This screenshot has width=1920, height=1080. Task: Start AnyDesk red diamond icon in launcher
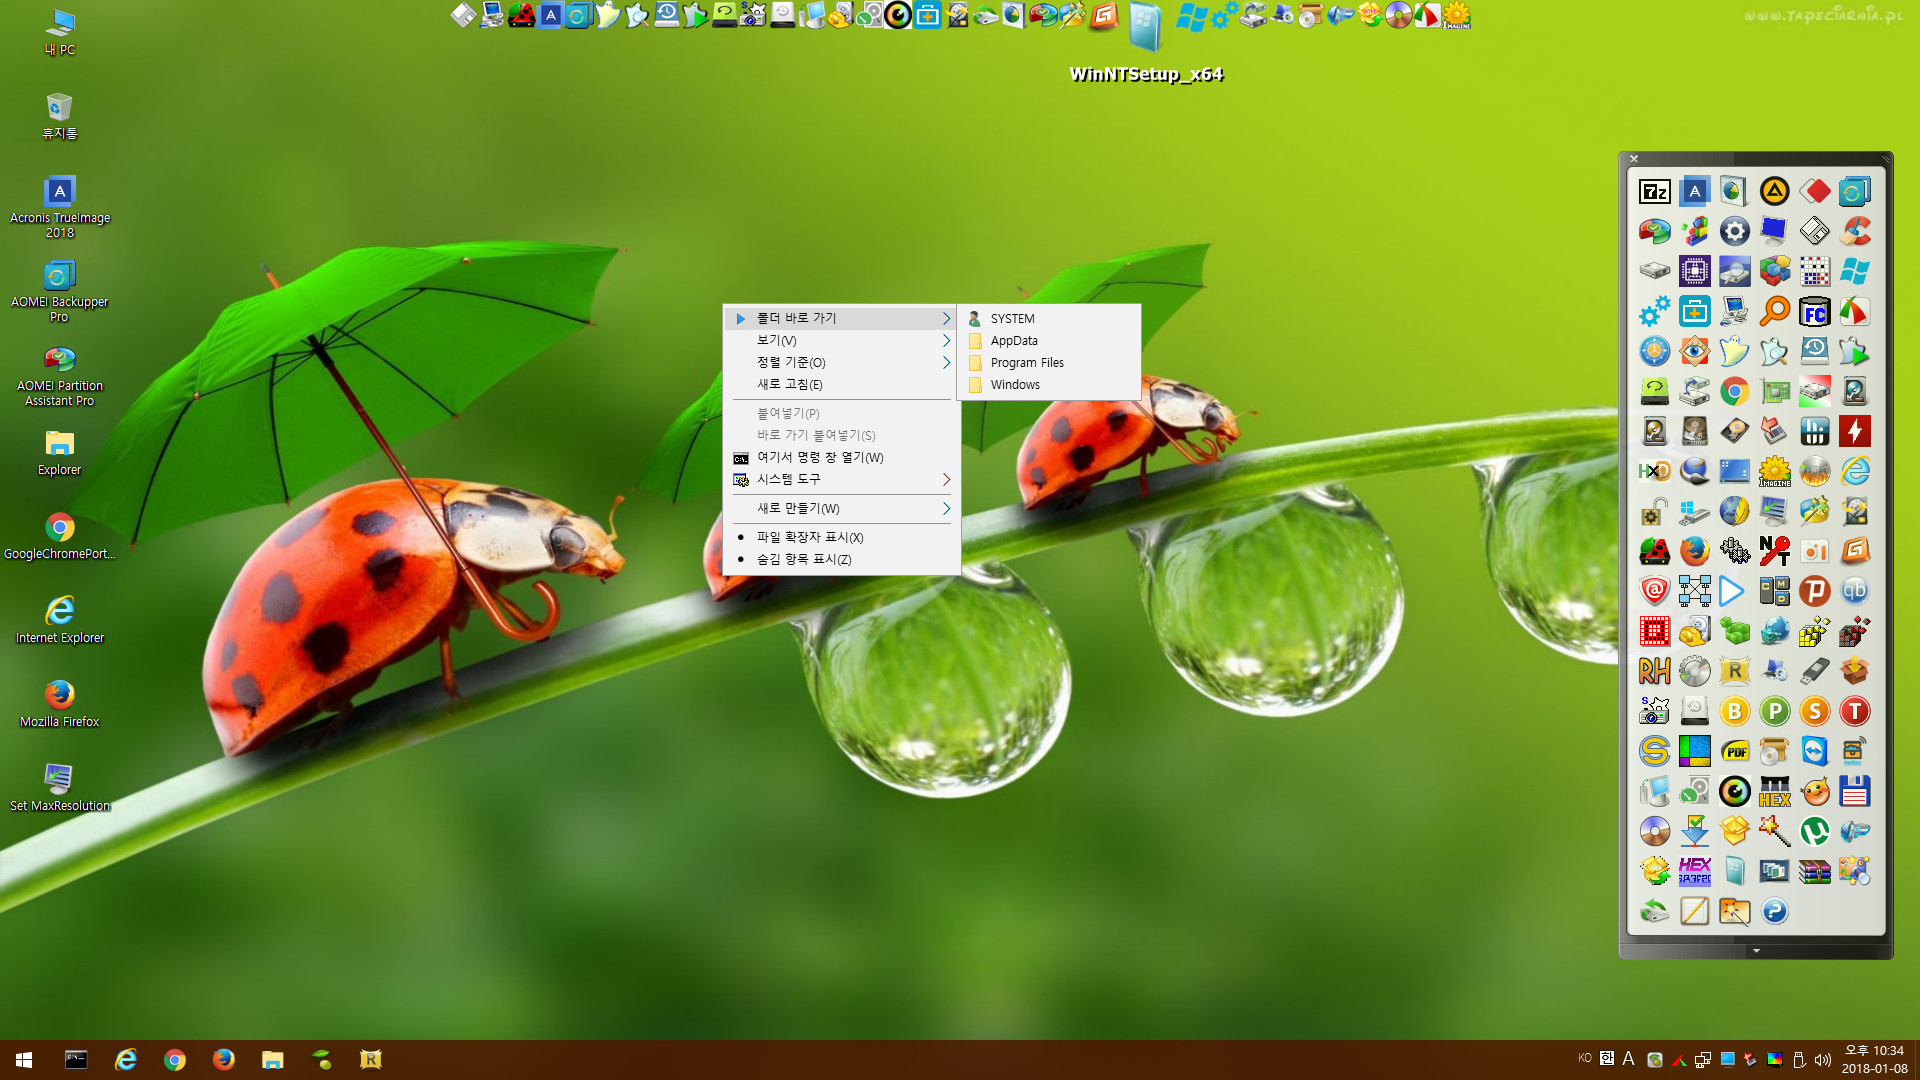(1814, 191)
